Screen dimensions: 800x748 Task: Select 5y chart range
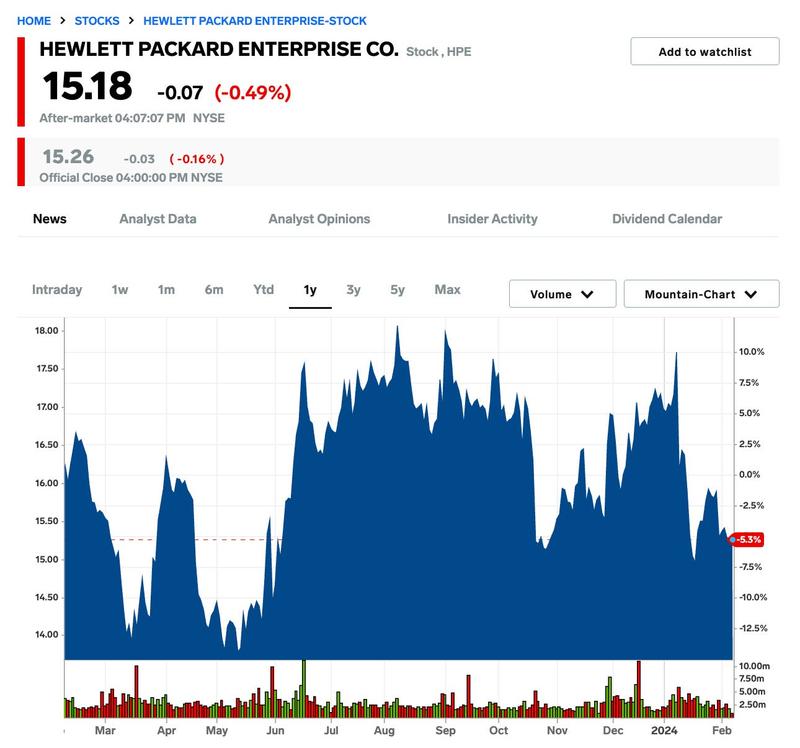397,290
